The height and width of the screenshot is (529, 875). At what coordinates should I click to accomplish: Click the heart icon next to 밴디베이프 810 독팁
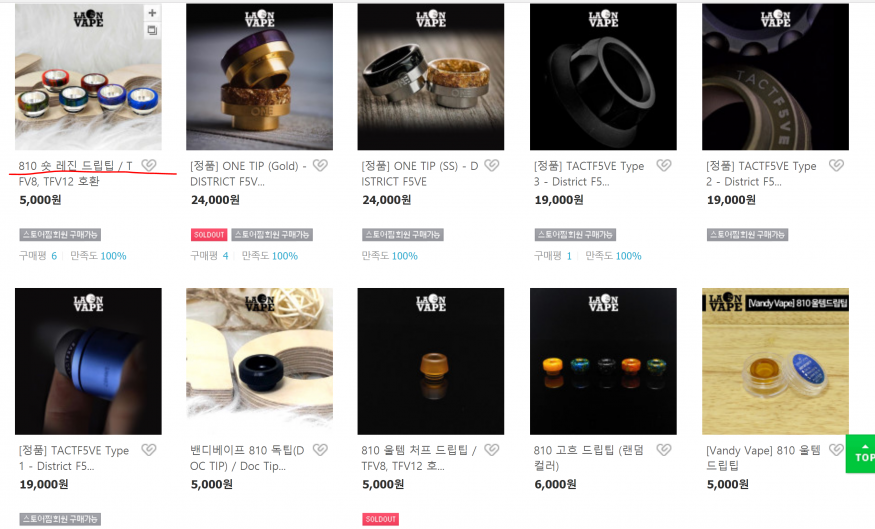[320, 450]
